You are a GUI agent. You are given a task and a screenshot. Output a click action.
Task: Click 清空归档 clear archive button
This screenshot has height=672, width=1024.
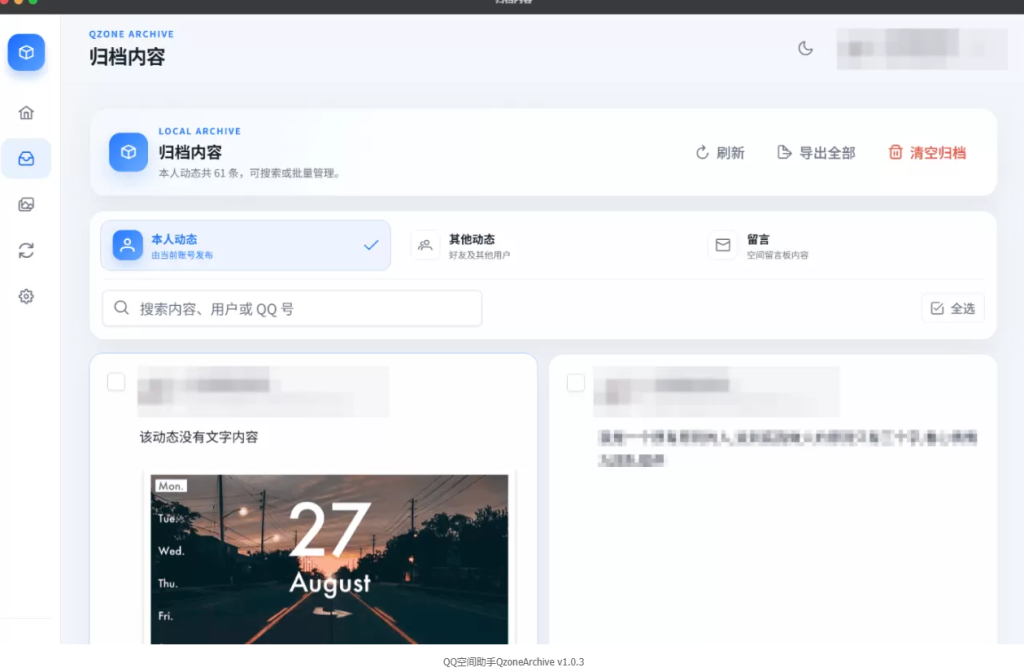pyautogui.click(x=927, y=153)
